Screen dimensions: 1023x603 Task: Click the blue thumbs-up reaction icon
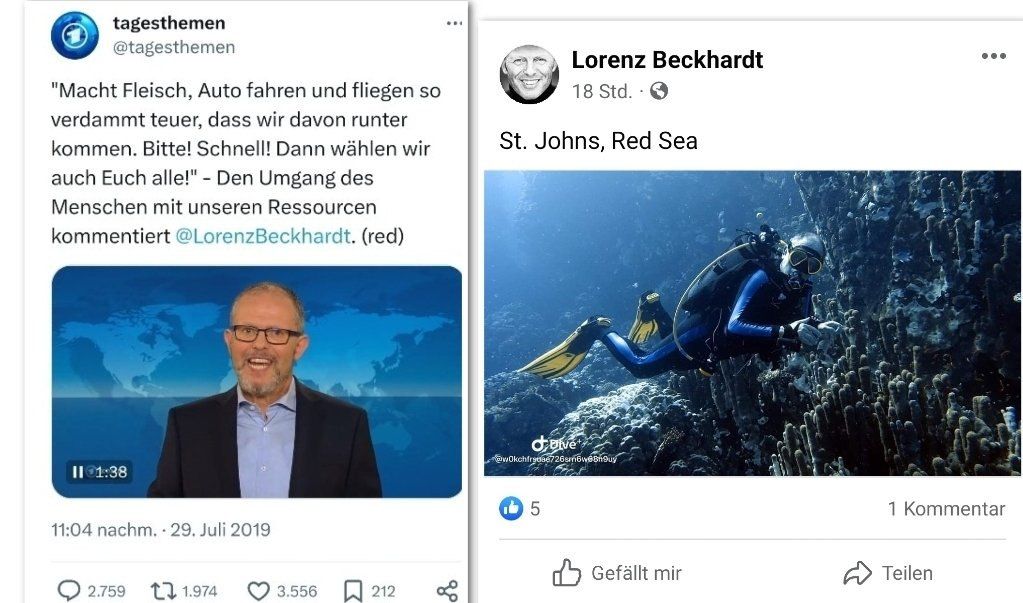pyautogui.click(x=511, y=508)
